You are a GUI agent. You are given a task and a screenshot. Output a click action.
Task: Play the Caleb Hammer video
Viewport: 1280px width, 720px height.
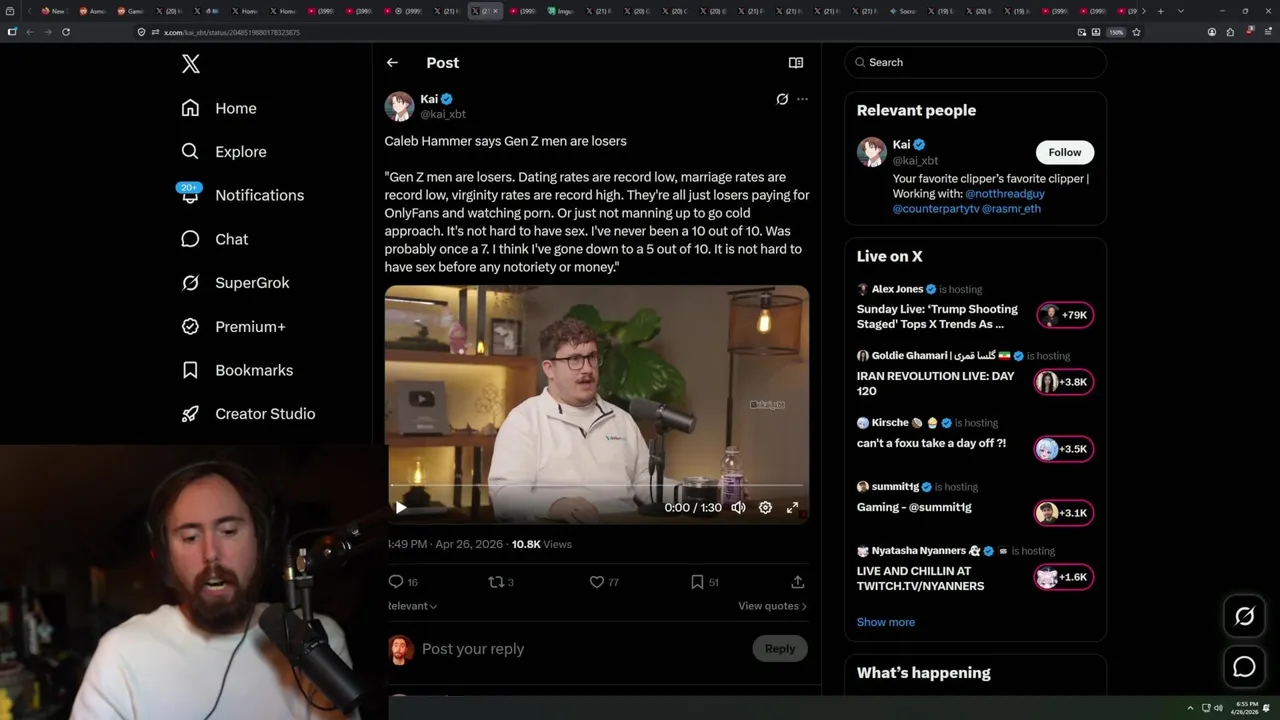coord(401,507)
